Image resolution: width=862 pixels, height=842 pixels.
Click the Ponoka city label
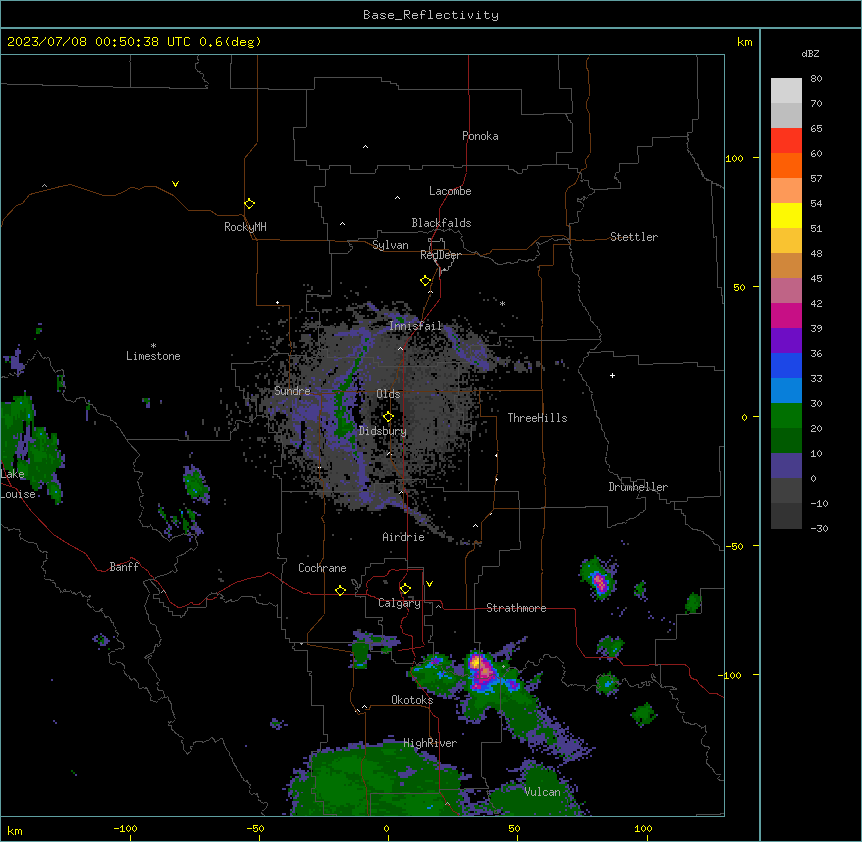pyautogui.click(x=480, y=136)
